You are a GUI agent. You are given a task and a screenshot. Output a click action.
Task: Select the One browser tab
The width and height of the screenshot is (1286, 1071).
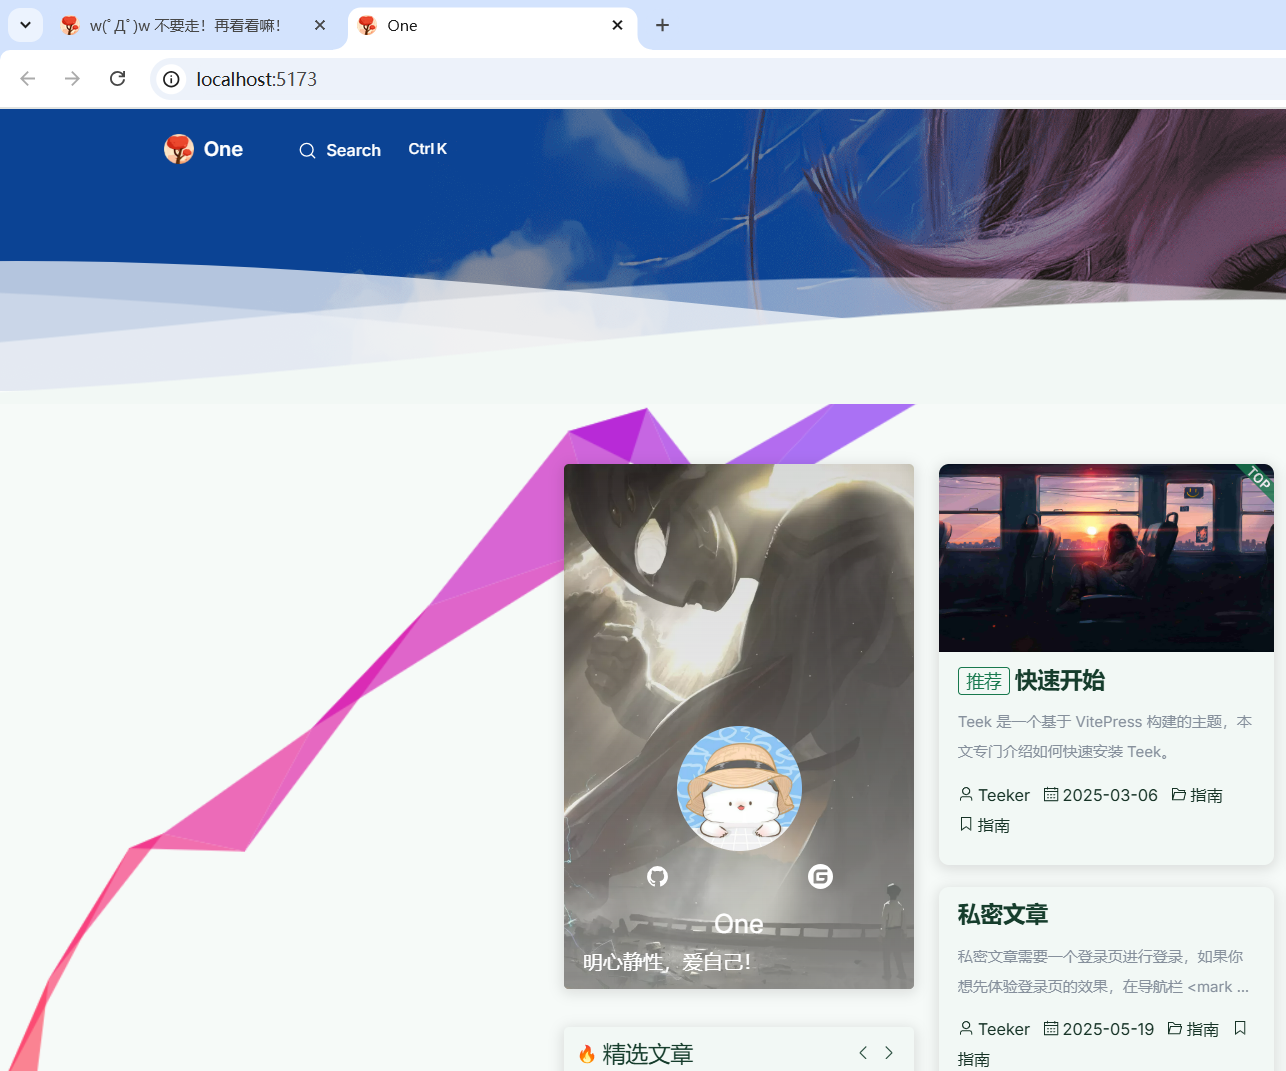pos(493,26)
